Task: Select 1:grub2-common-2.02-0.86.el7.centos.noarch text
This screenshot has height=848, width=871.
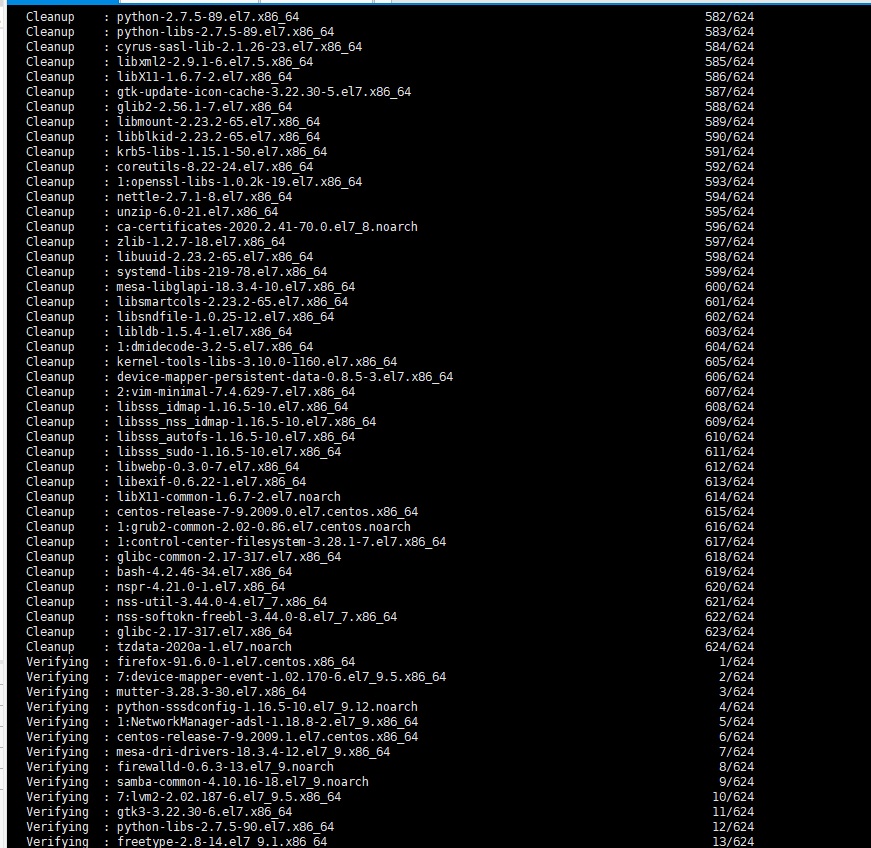Action: (263, 527)
